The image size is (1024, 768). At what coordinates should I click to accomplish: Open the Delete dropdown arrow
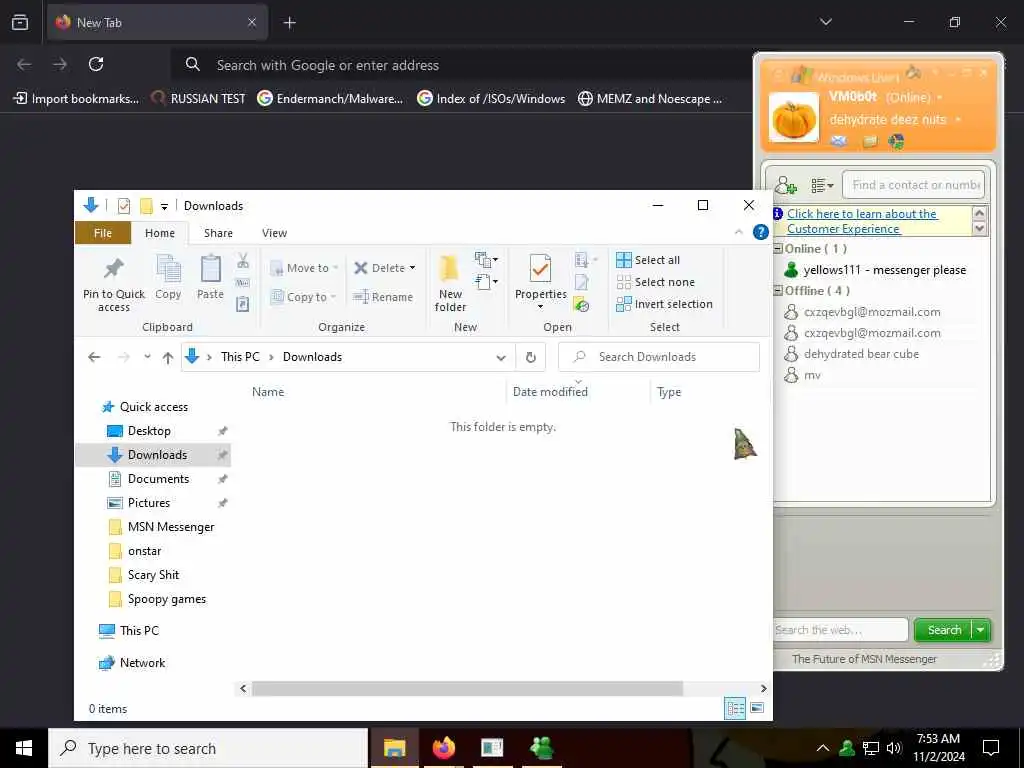click(412, 268)
